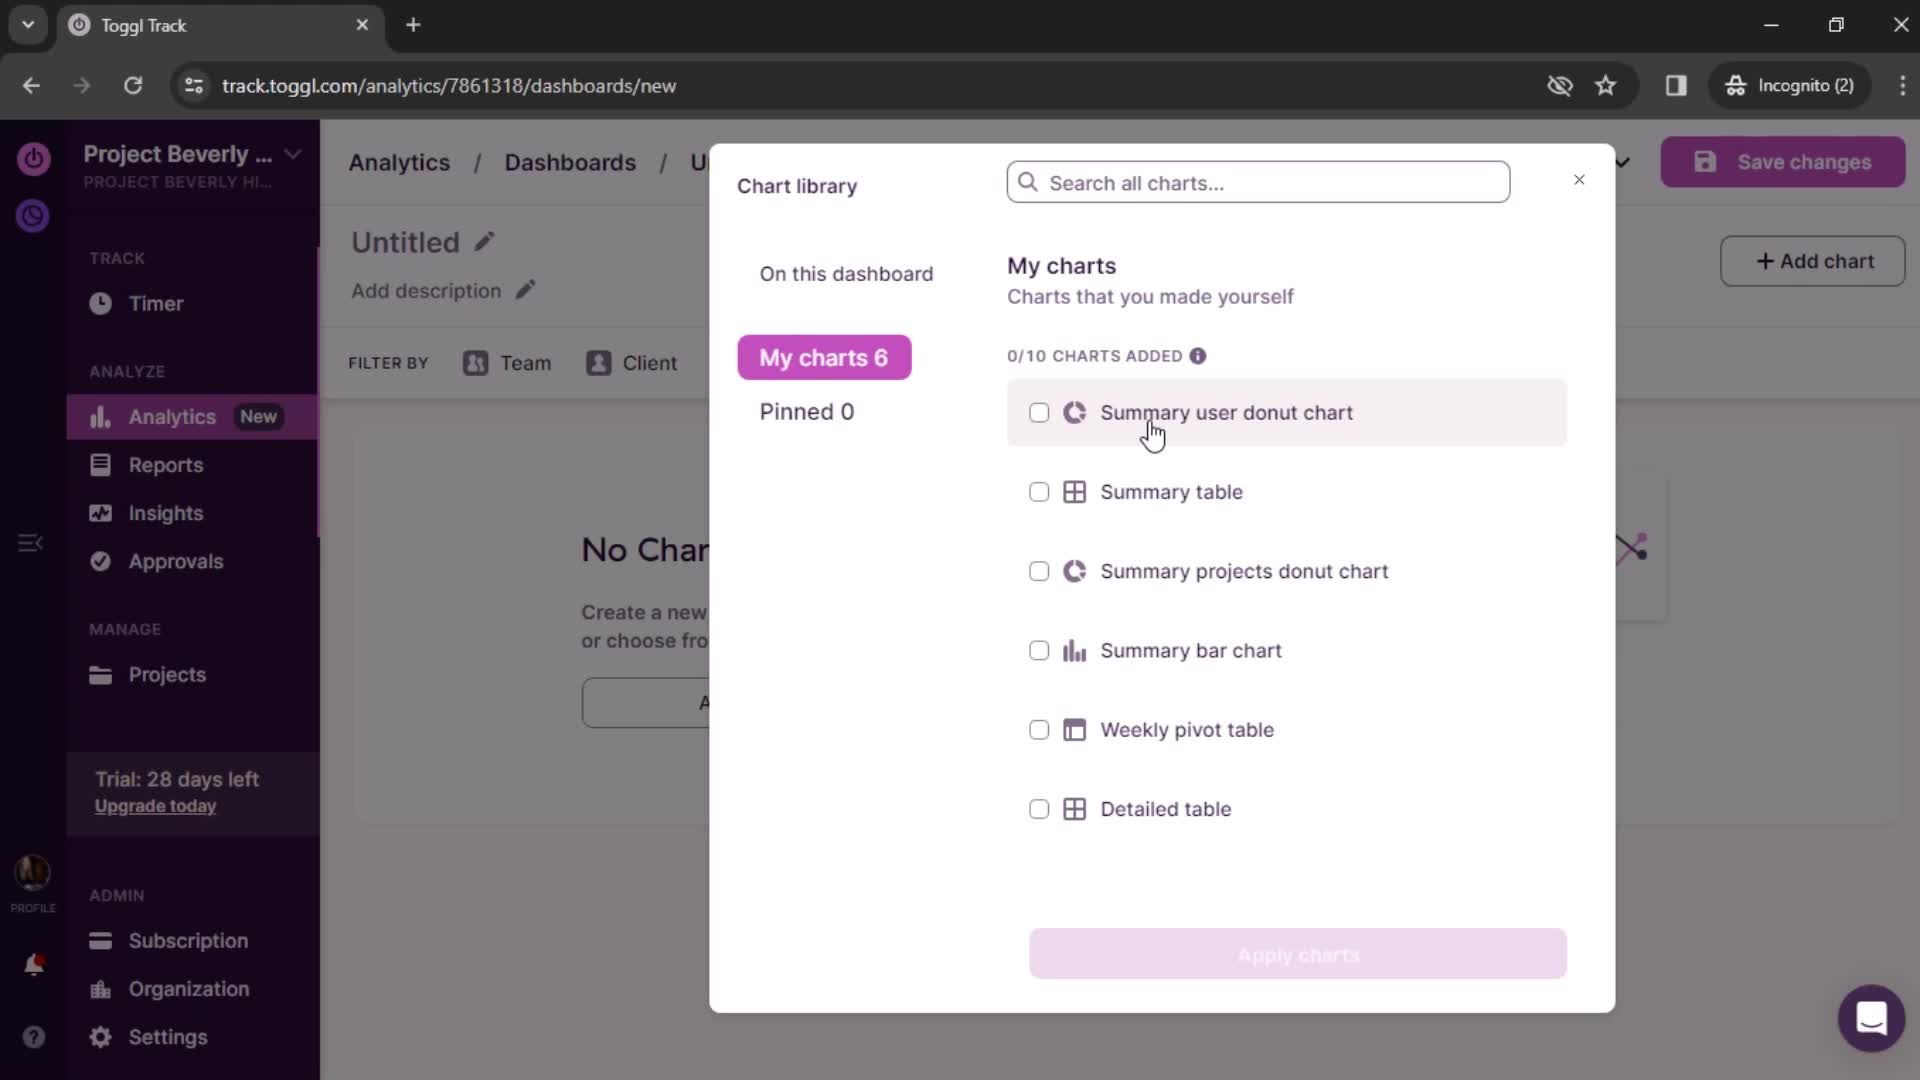Enable the Summary table checkbox
Image resolution: width=1920 pixels, height=1080 pixels.
1038,492
